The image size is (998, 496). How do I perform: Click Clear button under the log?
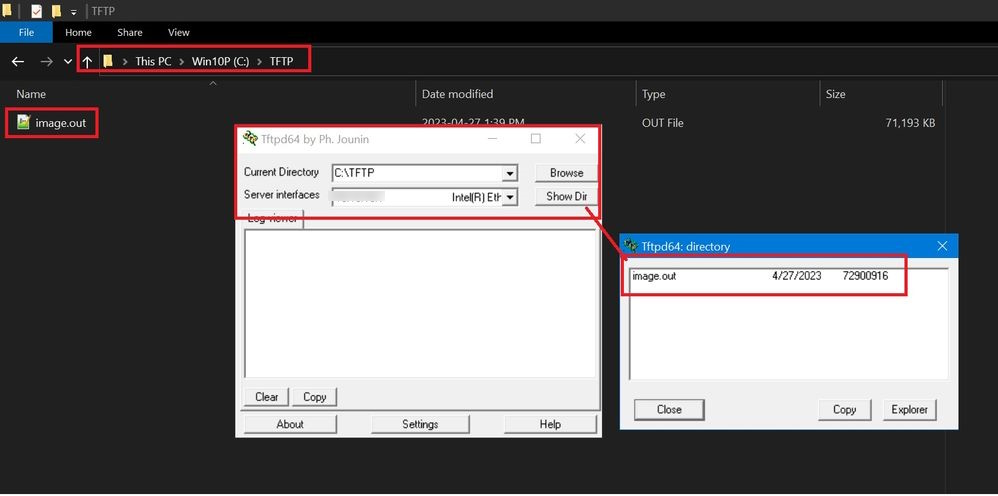[267, 397]
